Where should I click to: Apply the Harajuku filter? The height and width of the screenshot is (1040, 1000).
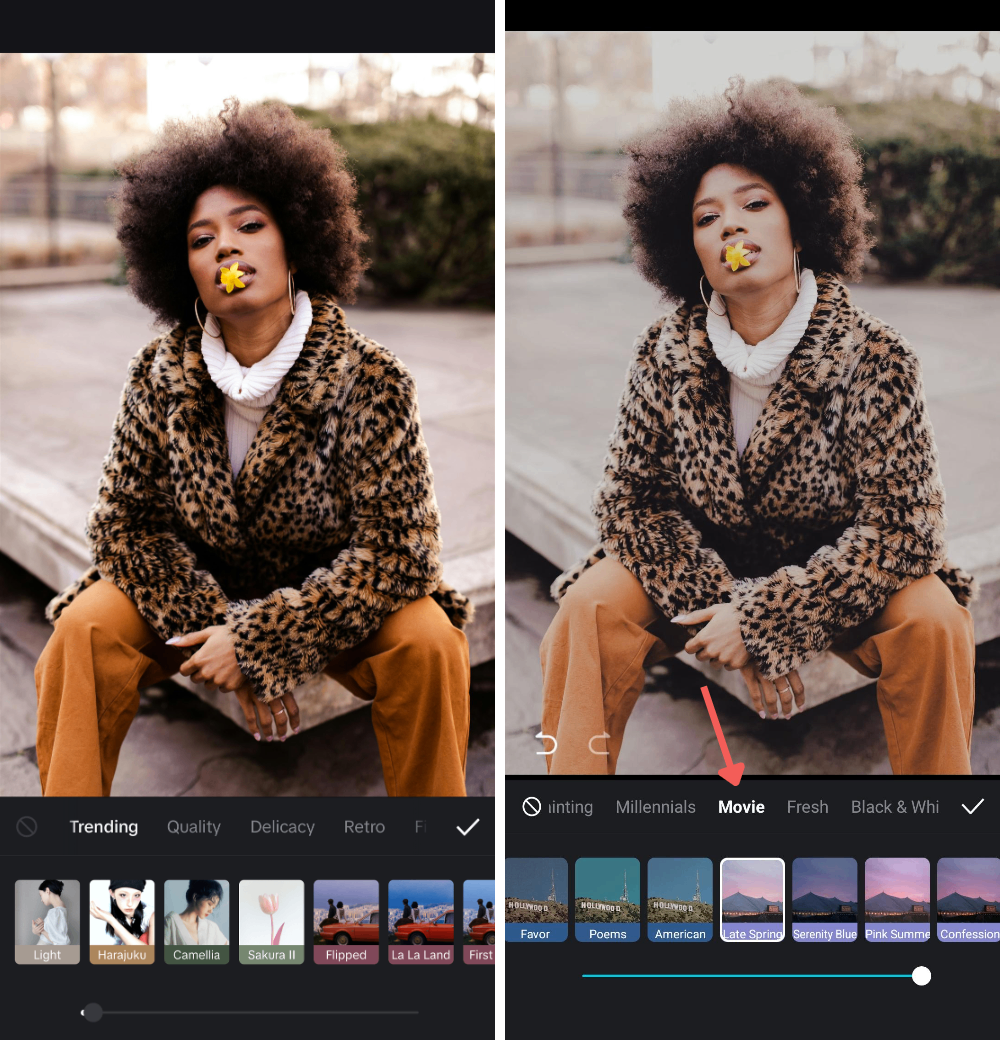point(122,921)
